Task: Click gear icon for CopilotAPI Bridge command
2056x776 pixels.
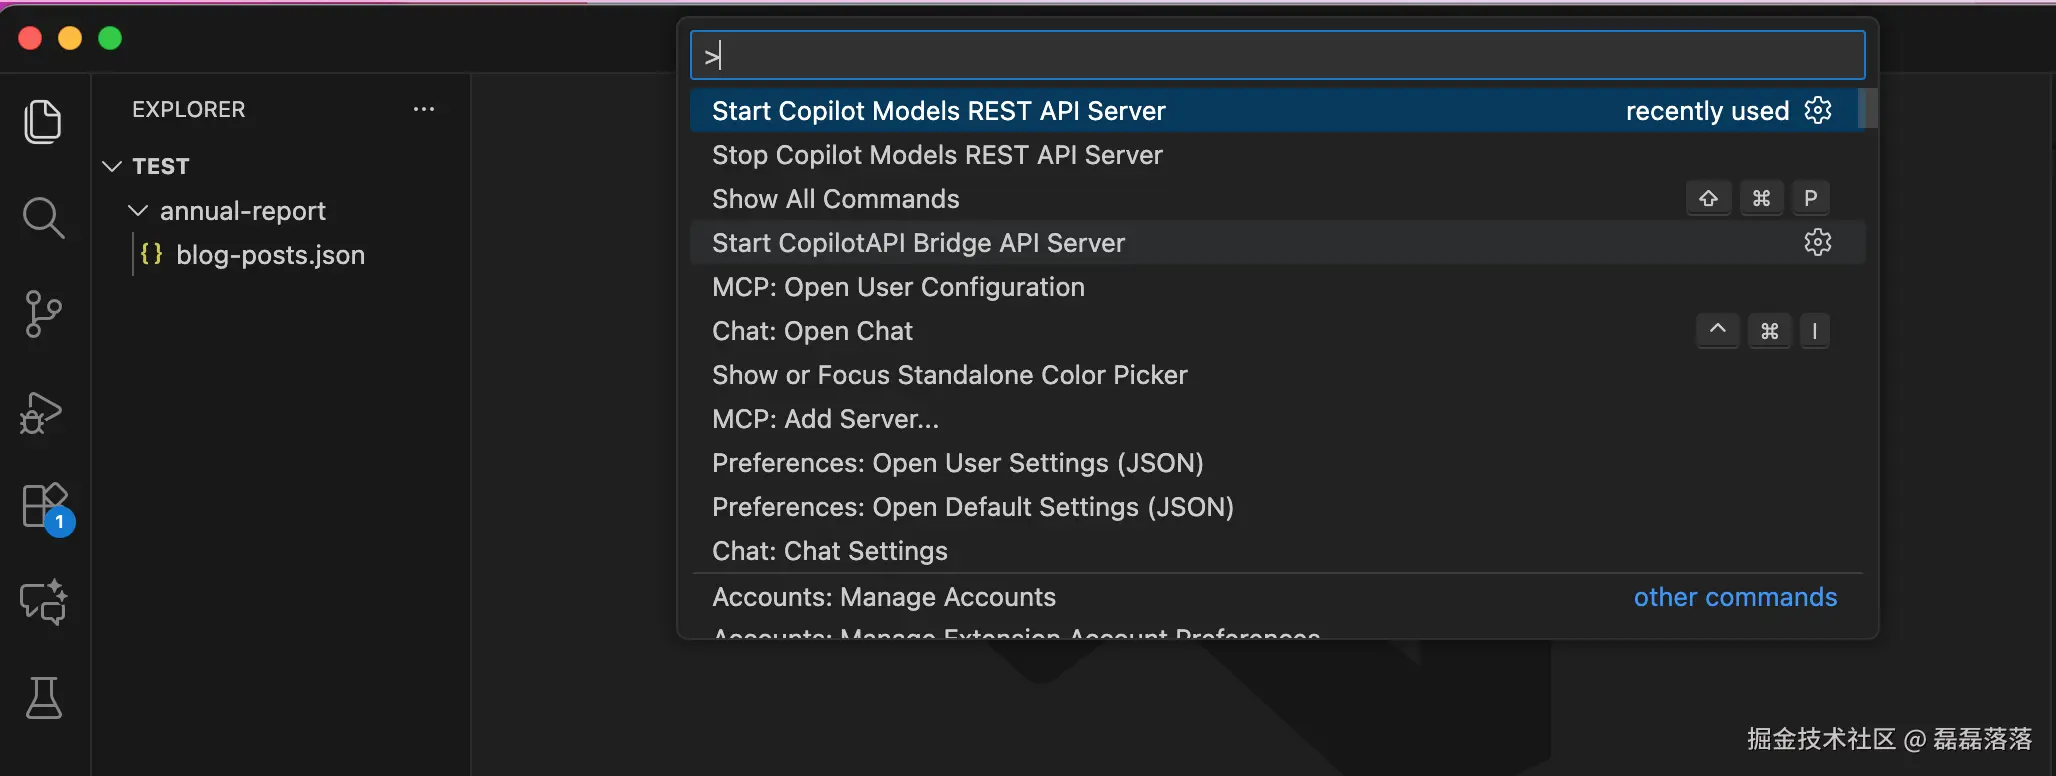Action: coord(1817,242)
